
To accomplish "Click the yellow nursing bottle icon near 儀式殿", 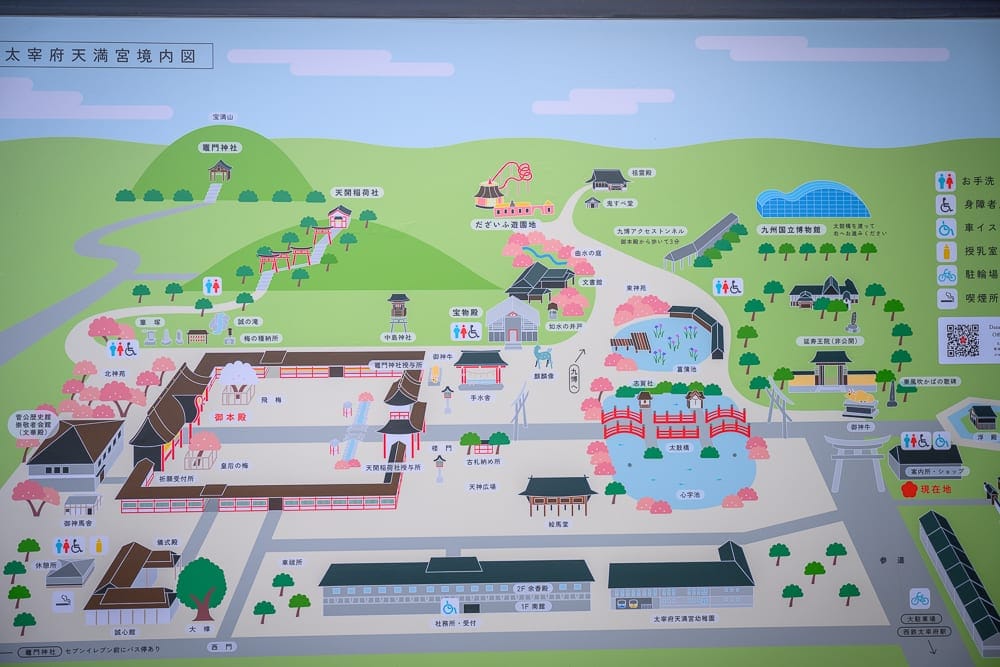I will (x=98, y=546).
